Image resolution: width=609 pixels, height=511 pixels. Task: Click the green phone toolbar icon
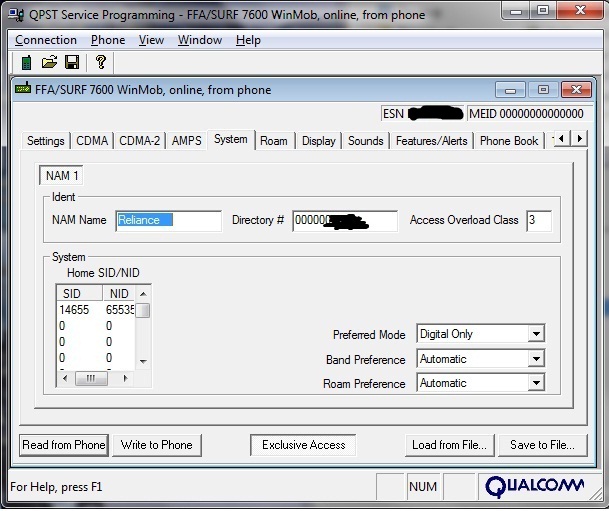26,63
